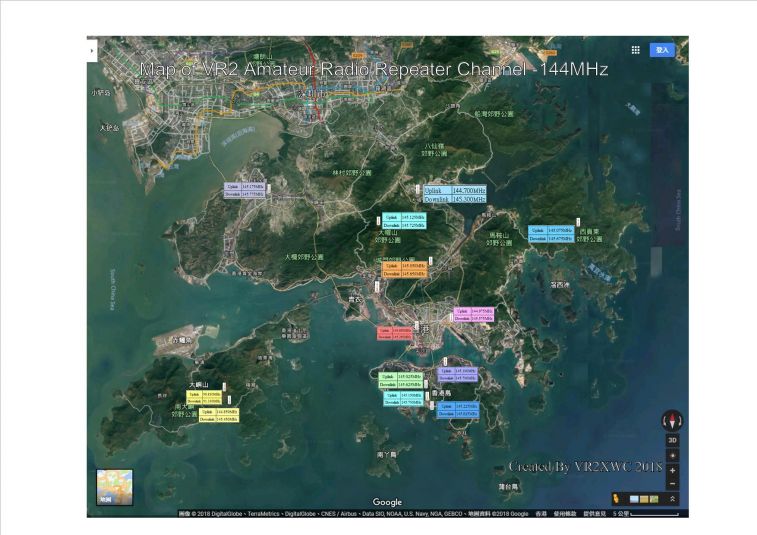
Task: Open the first photo thumbnail beside pegman
Action: point(632,498)
